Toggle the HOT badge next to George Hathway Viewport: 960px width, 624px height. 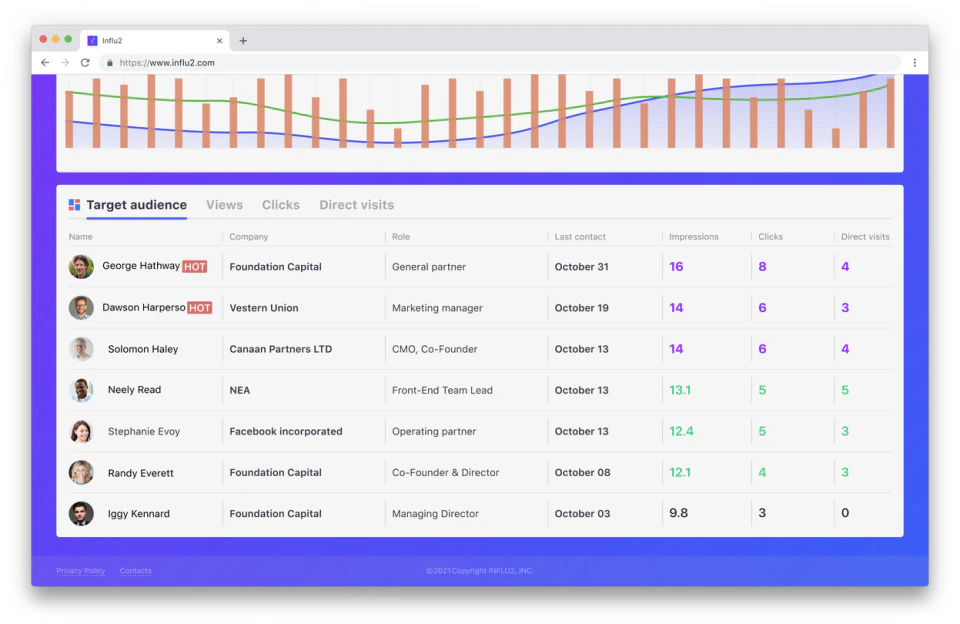pyautogui.click(x=195, y=266)
